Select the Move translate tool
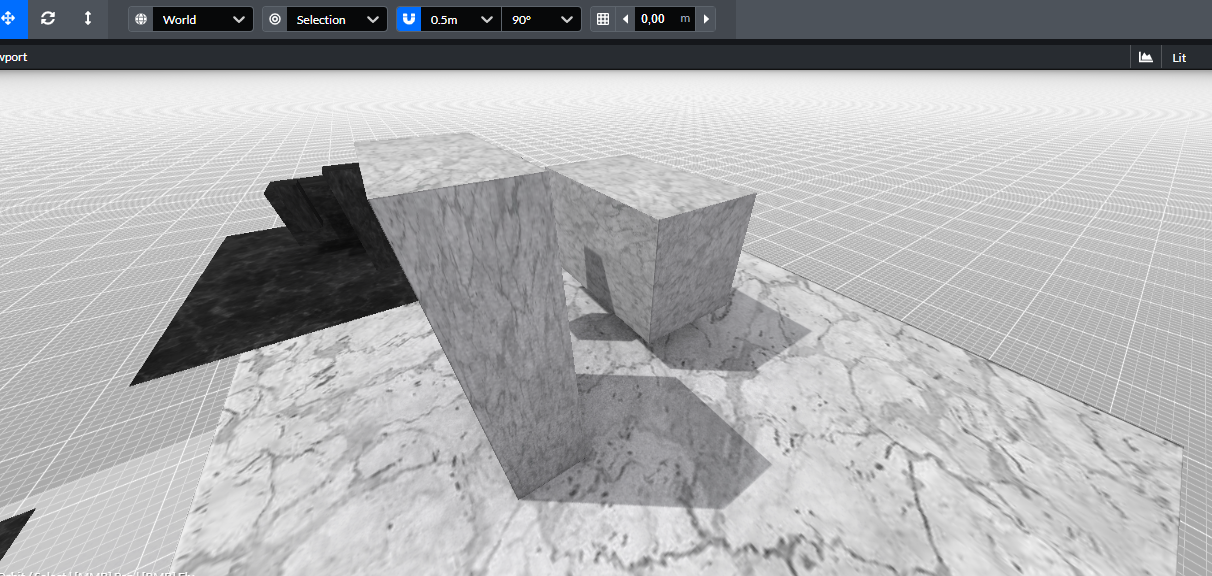Image resolution: width=1212 pixels, height=576 pixels. tap(10, 19)
